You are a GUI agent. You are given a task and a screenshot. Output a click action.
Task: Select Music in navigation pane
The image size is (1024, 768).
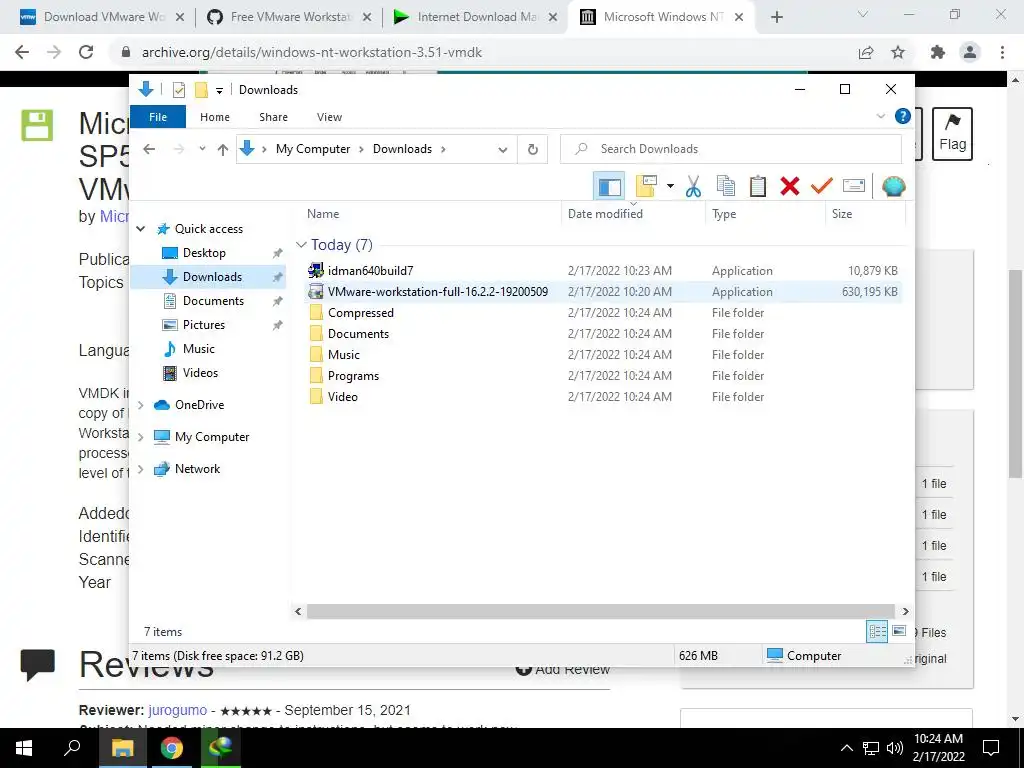(199, 349)
